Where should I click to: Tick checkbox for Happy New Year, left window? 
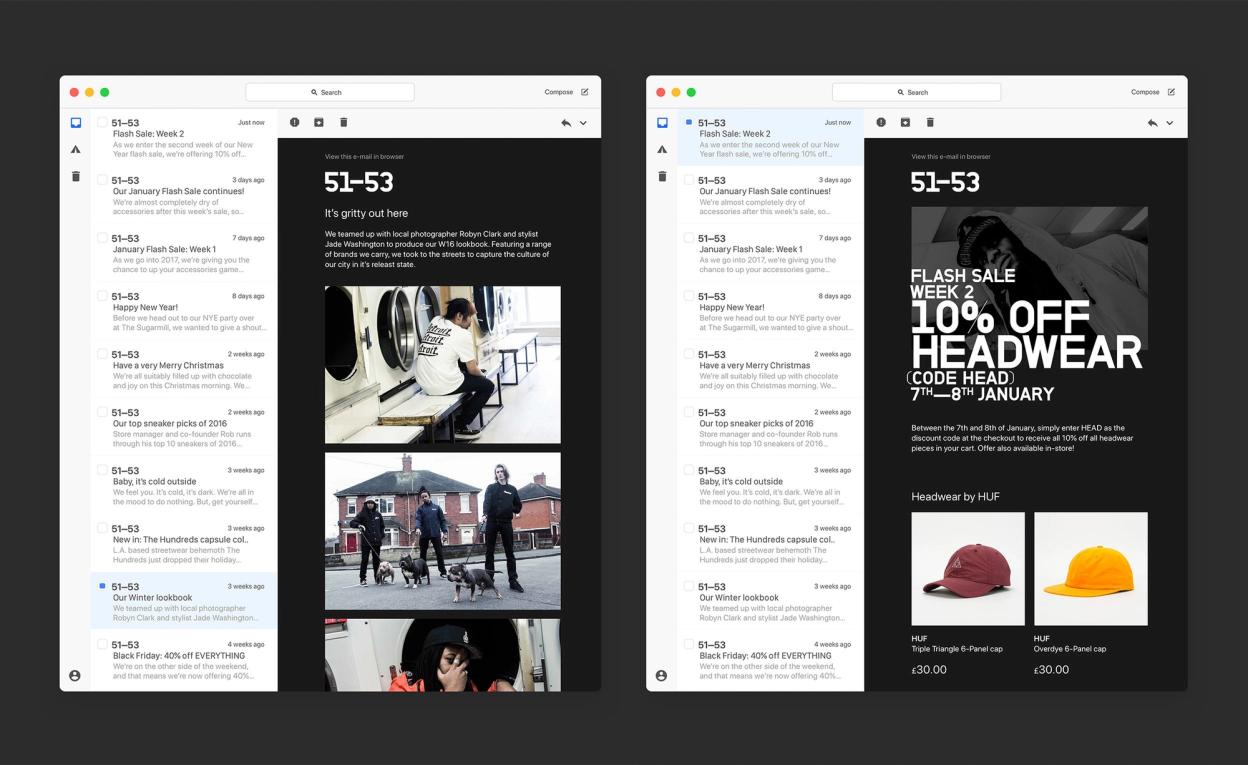click(102, 296)
